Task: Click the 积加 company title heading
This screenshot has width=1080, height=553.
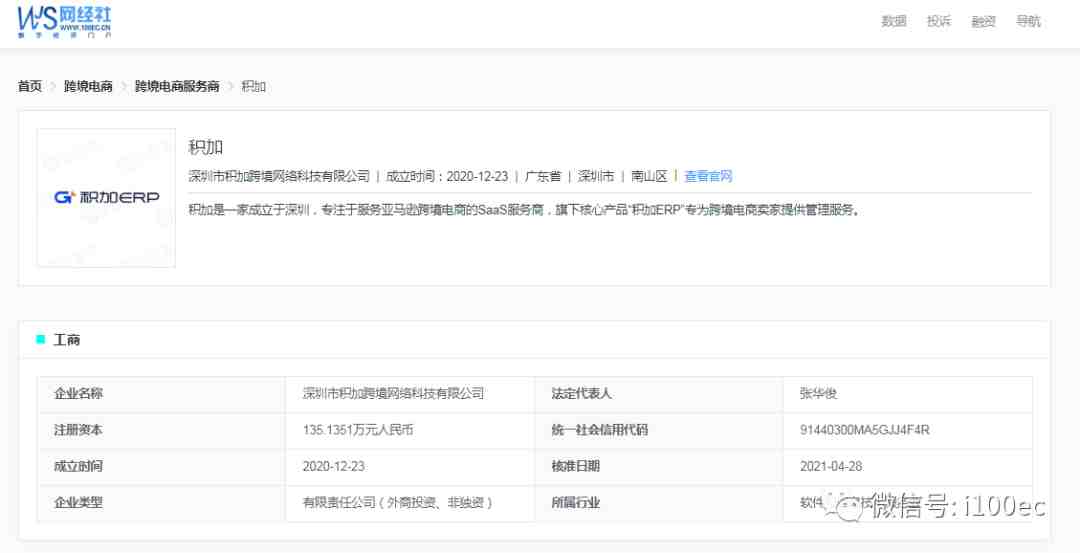Action: click(x=205, y=147)
